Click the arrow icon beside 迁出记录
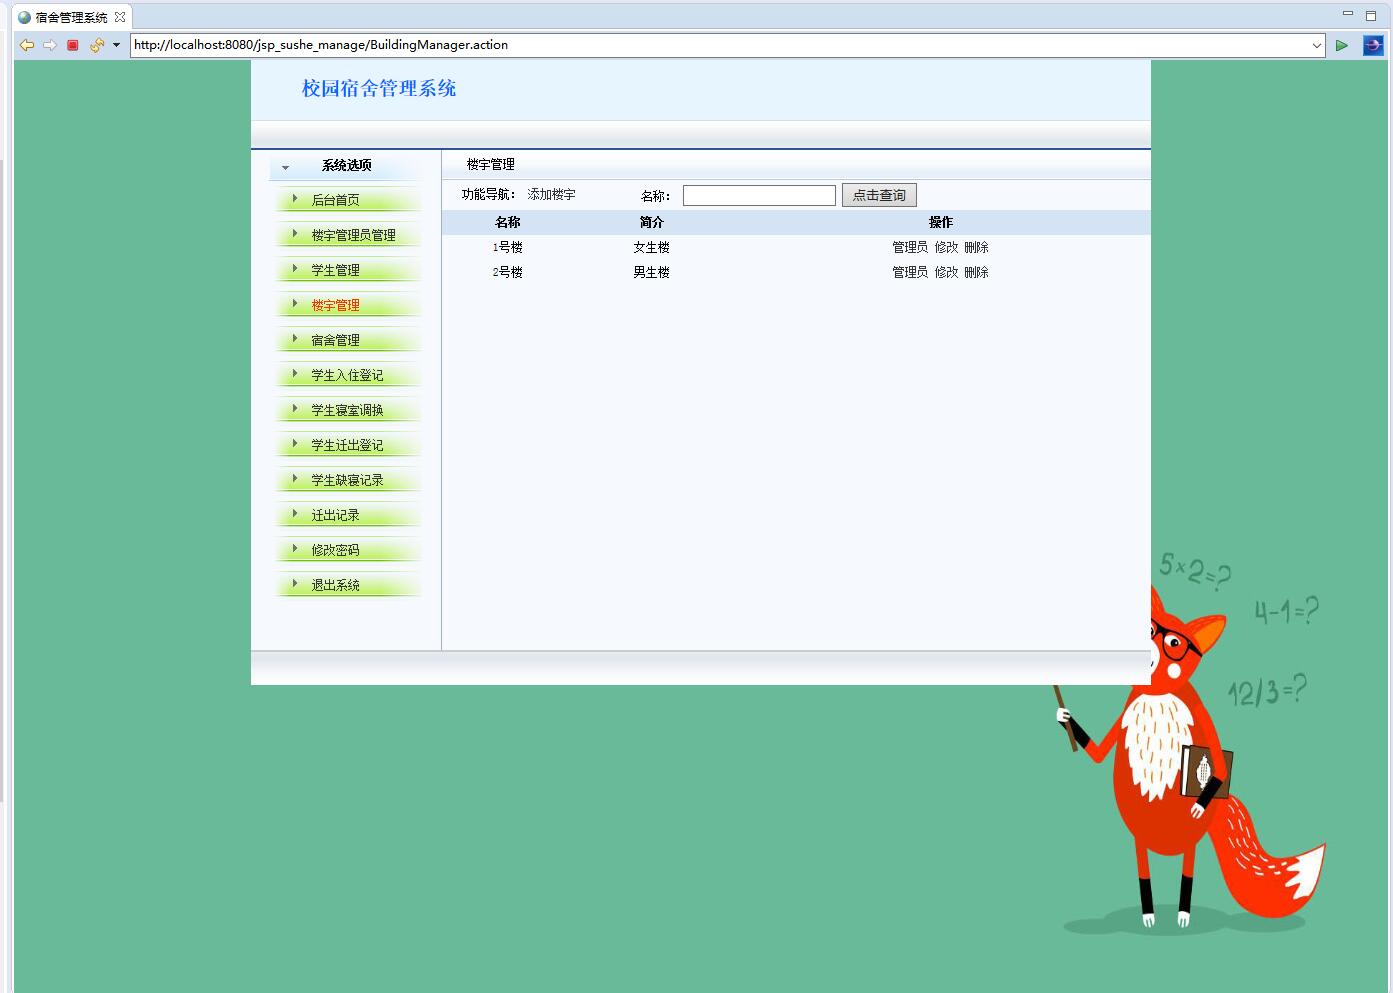The image size is (1393, 993). 295,514
